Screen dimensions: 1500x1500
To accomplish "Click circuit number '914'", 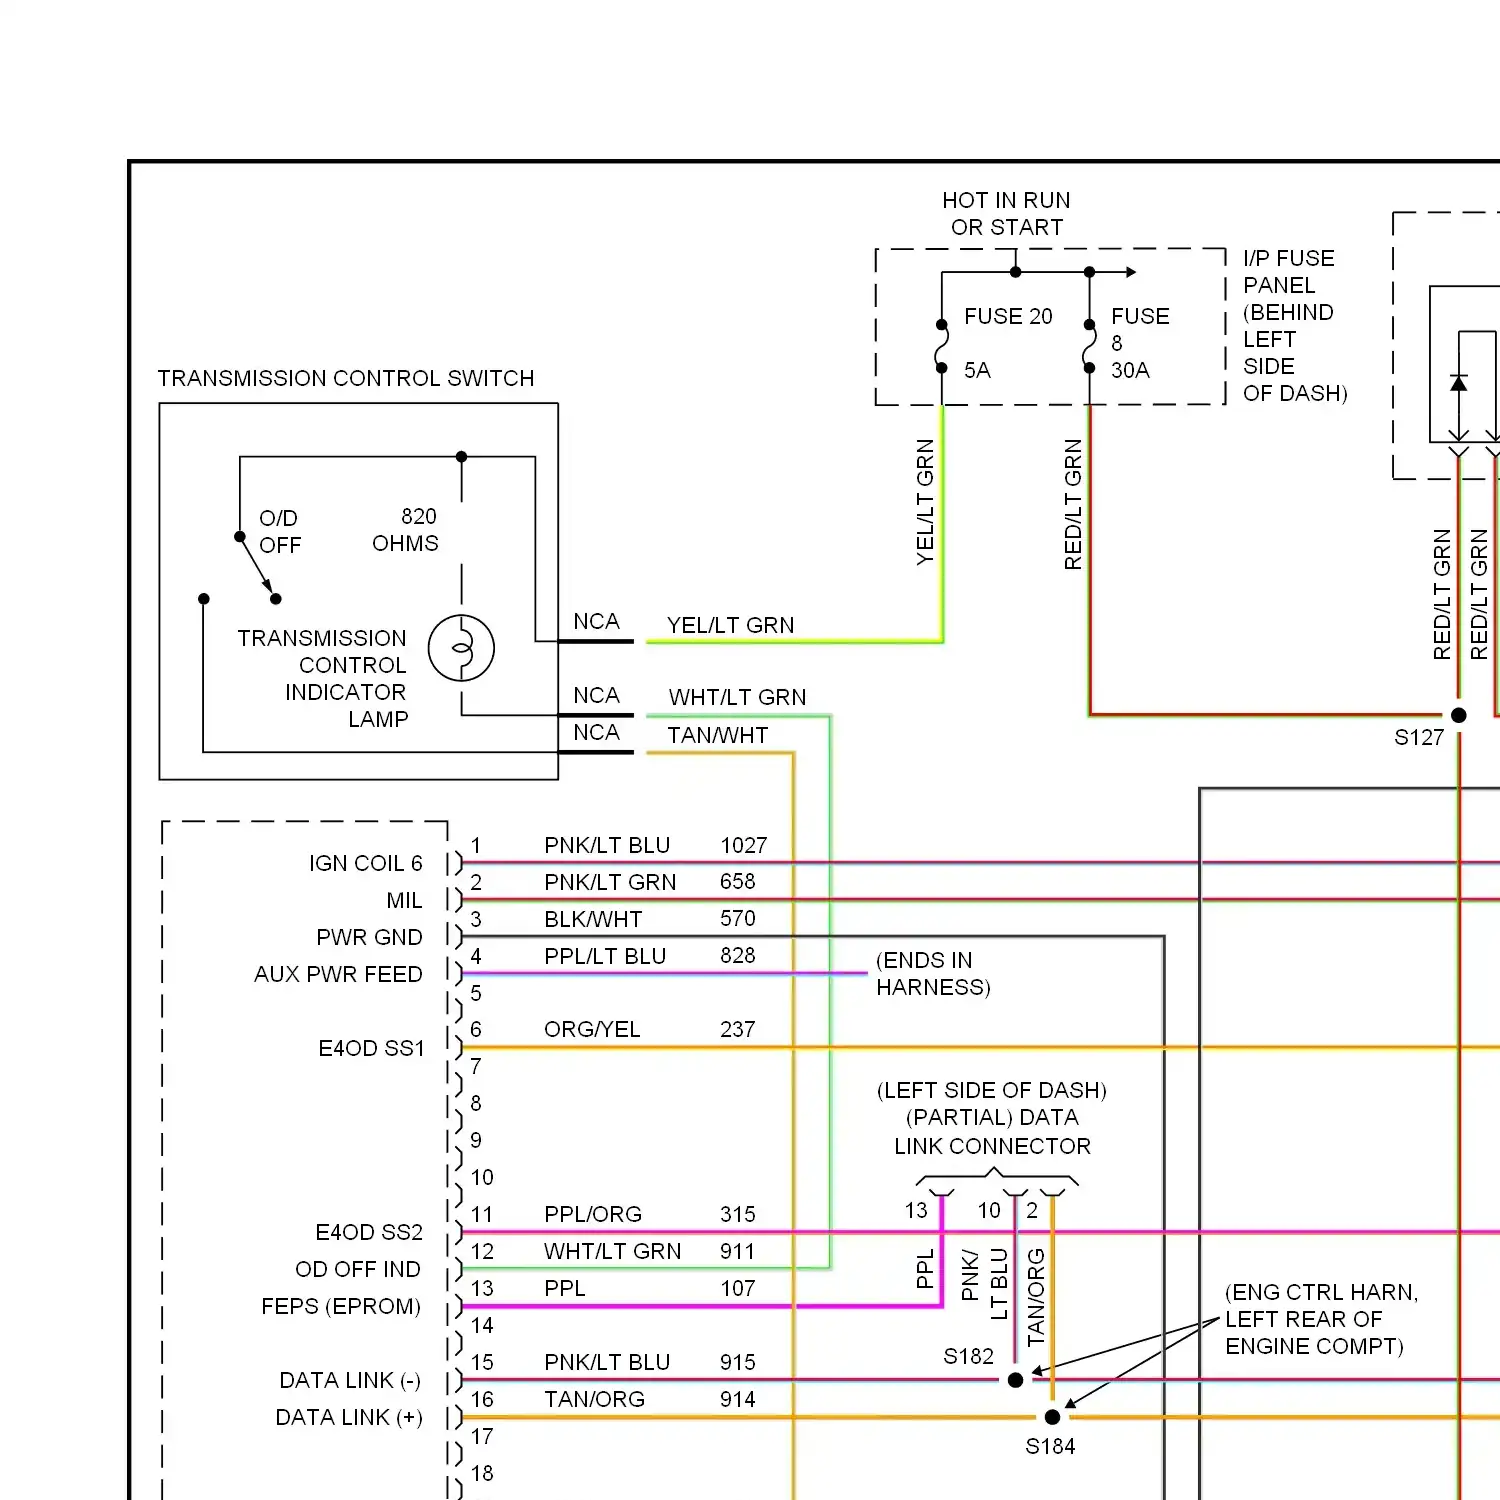I will tap(738, 1399).
